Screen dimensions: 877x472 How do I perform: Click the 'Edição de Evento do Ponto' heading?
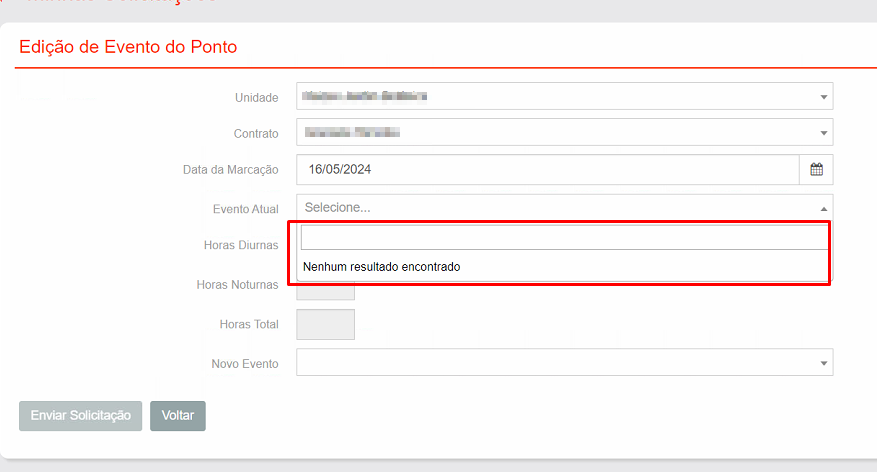(128, 47)
